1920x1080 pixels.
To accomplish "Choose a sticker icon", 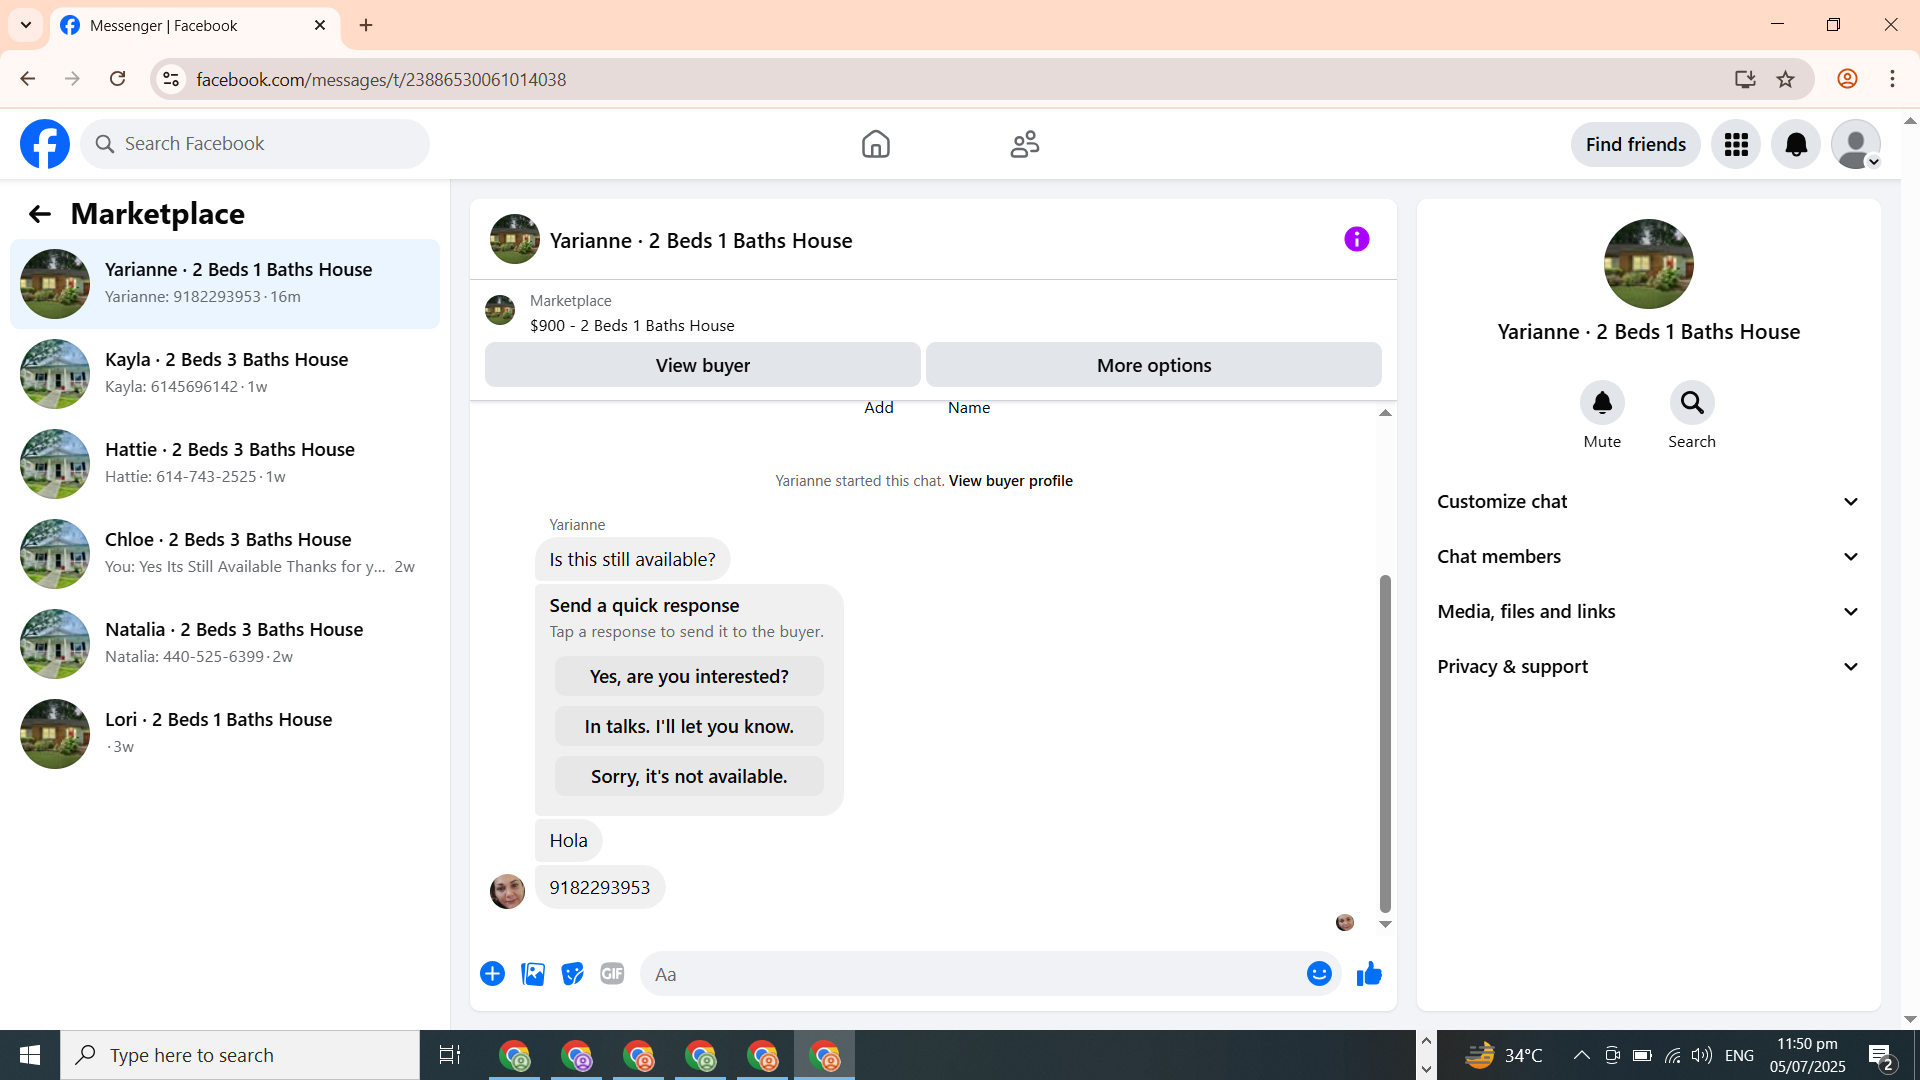I will pyautogui.click(x=572, y=974).
